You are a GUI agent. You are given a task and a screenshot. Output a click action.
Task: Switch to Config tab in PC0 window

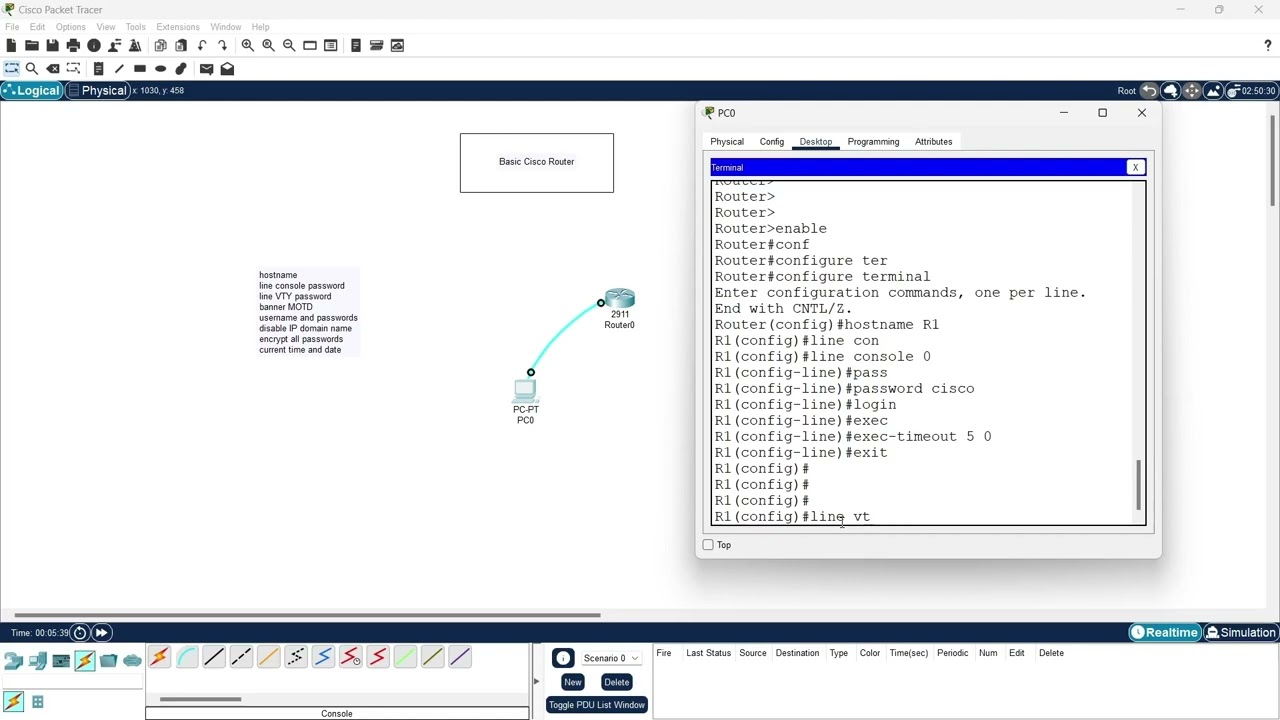pyautogui.click(x=772, y=142)
